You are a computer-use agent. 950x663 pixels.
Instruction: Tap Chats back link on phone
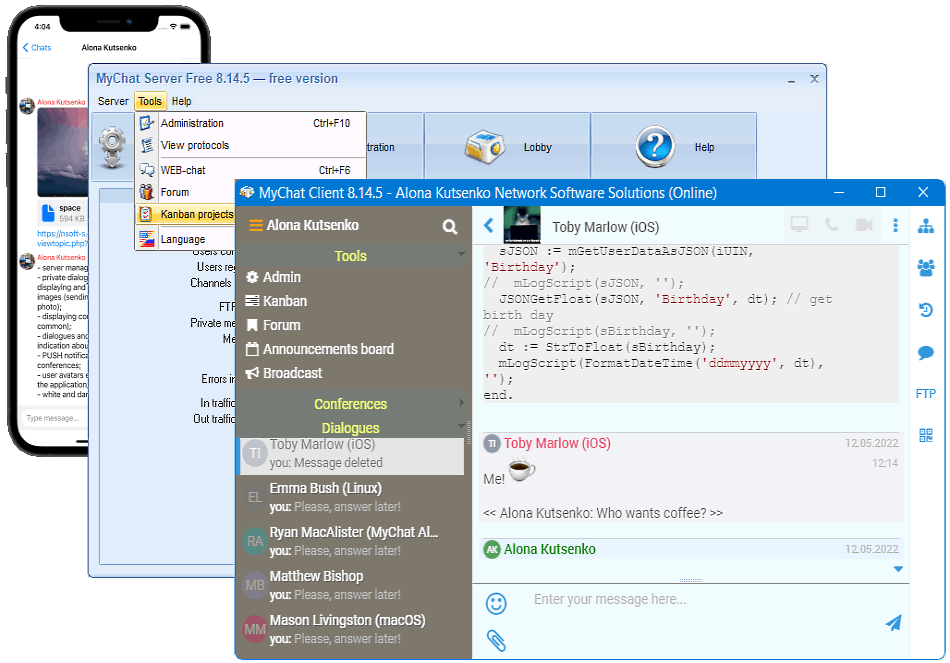[37, 47]
